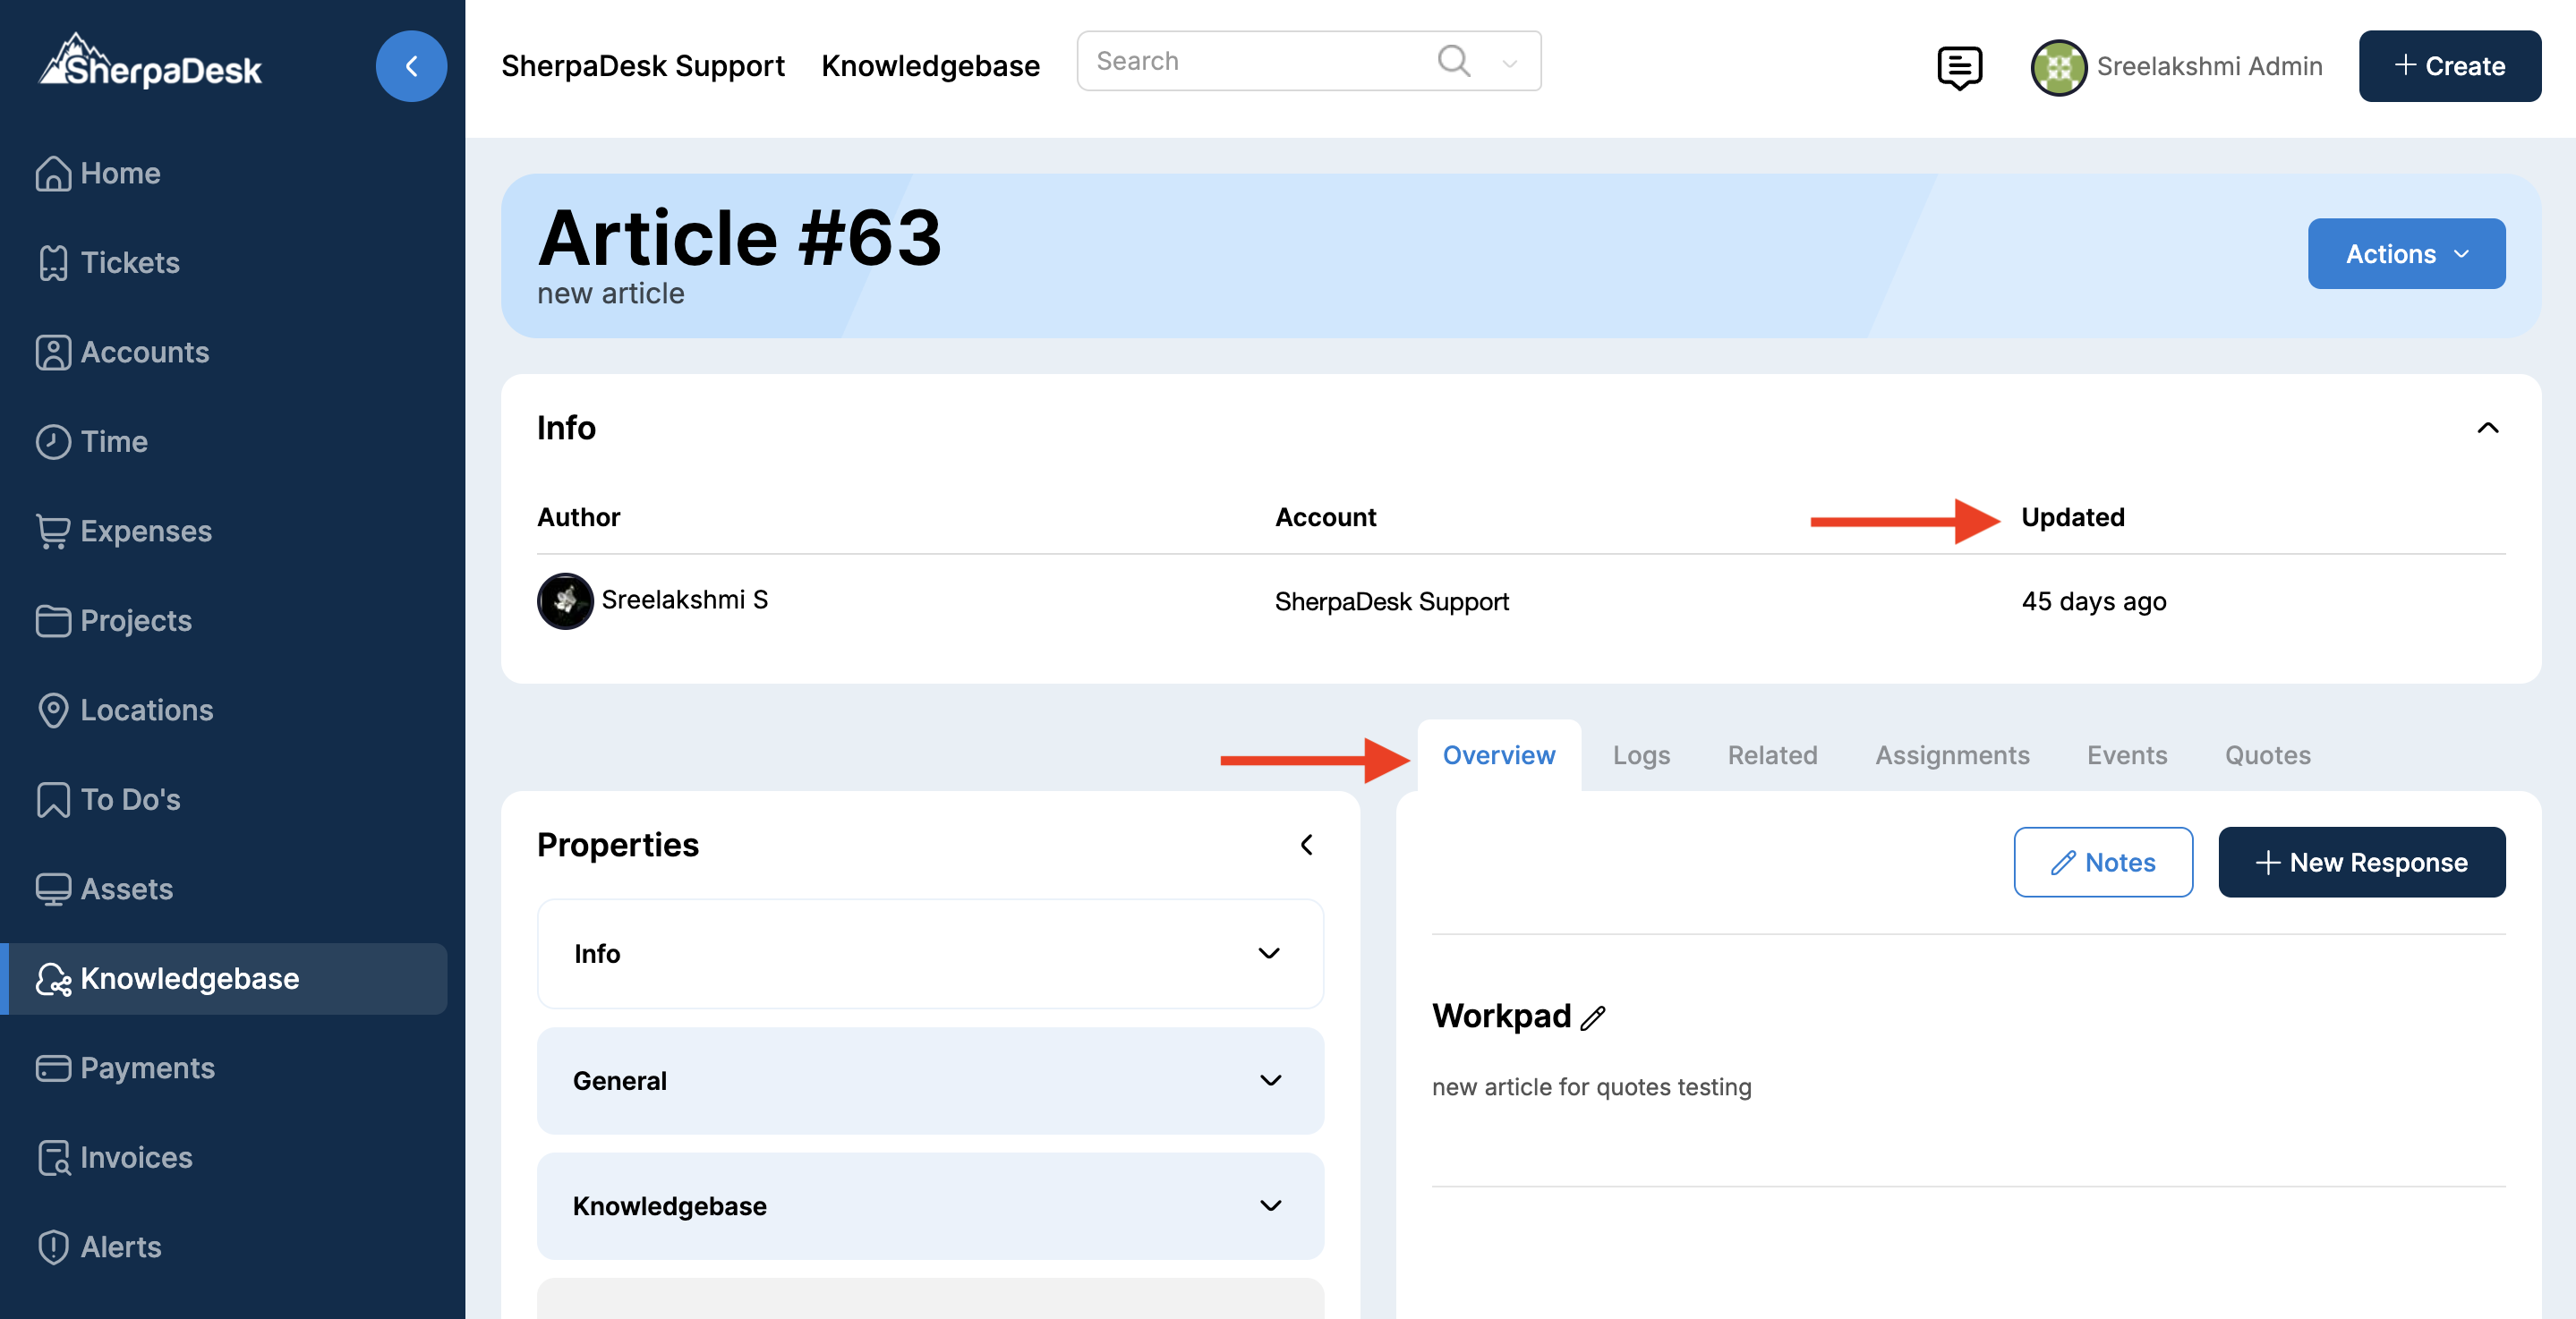
Task: Click the search magnifier icon
Action: click(1454, 61)
